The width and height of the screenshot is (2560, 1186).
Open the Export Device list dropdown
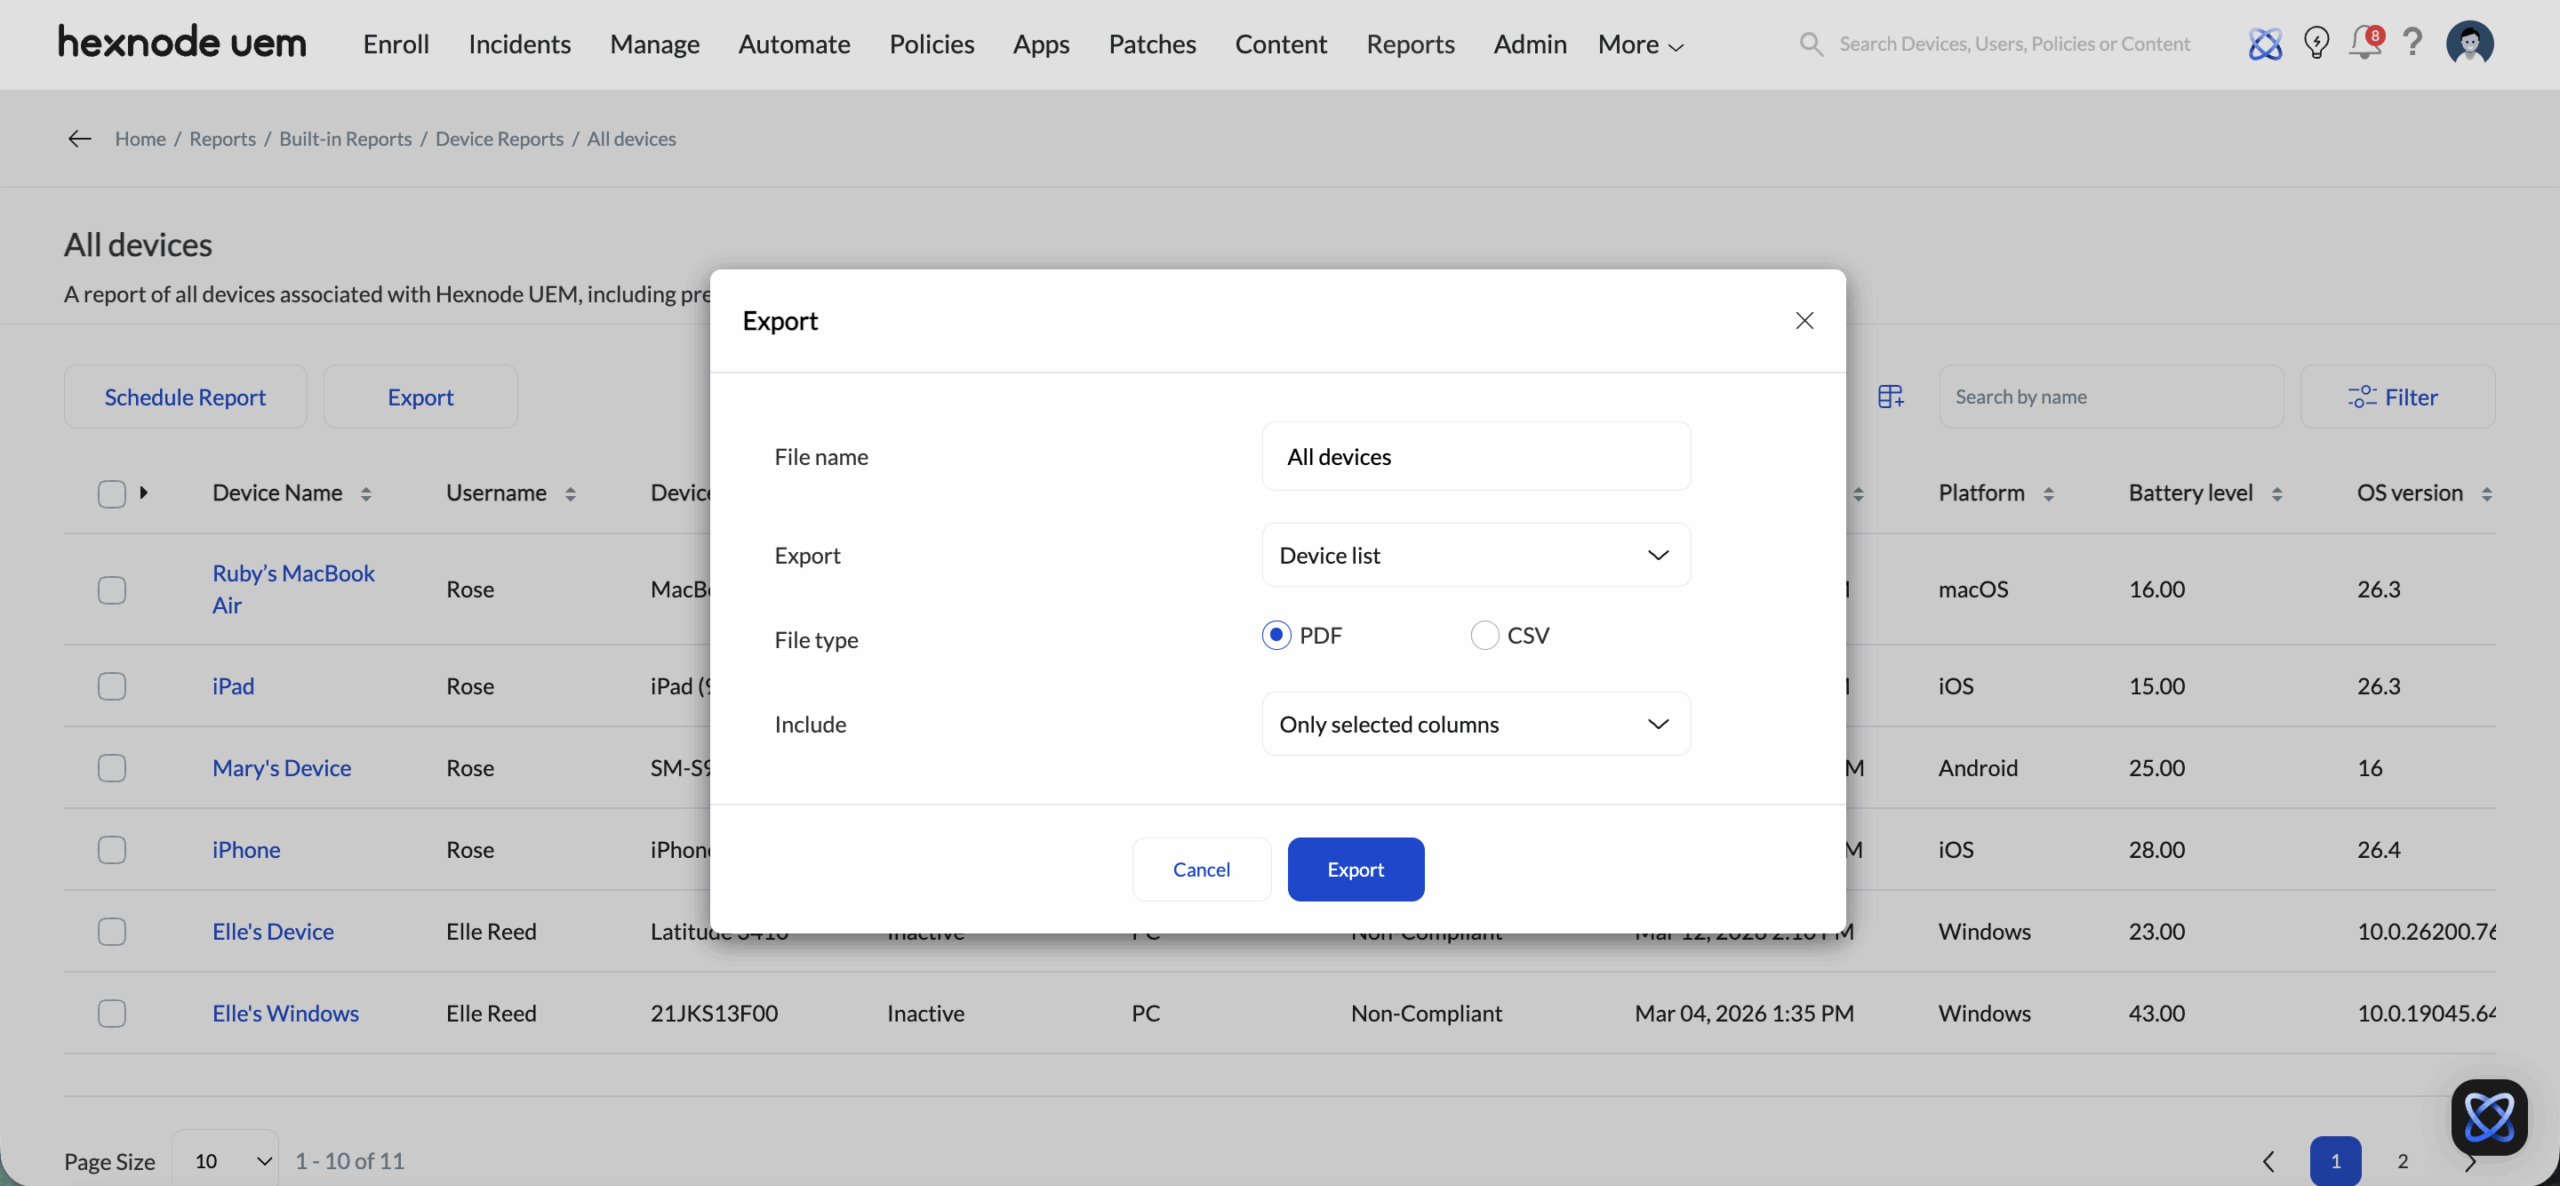click(x=1476, y=555)
